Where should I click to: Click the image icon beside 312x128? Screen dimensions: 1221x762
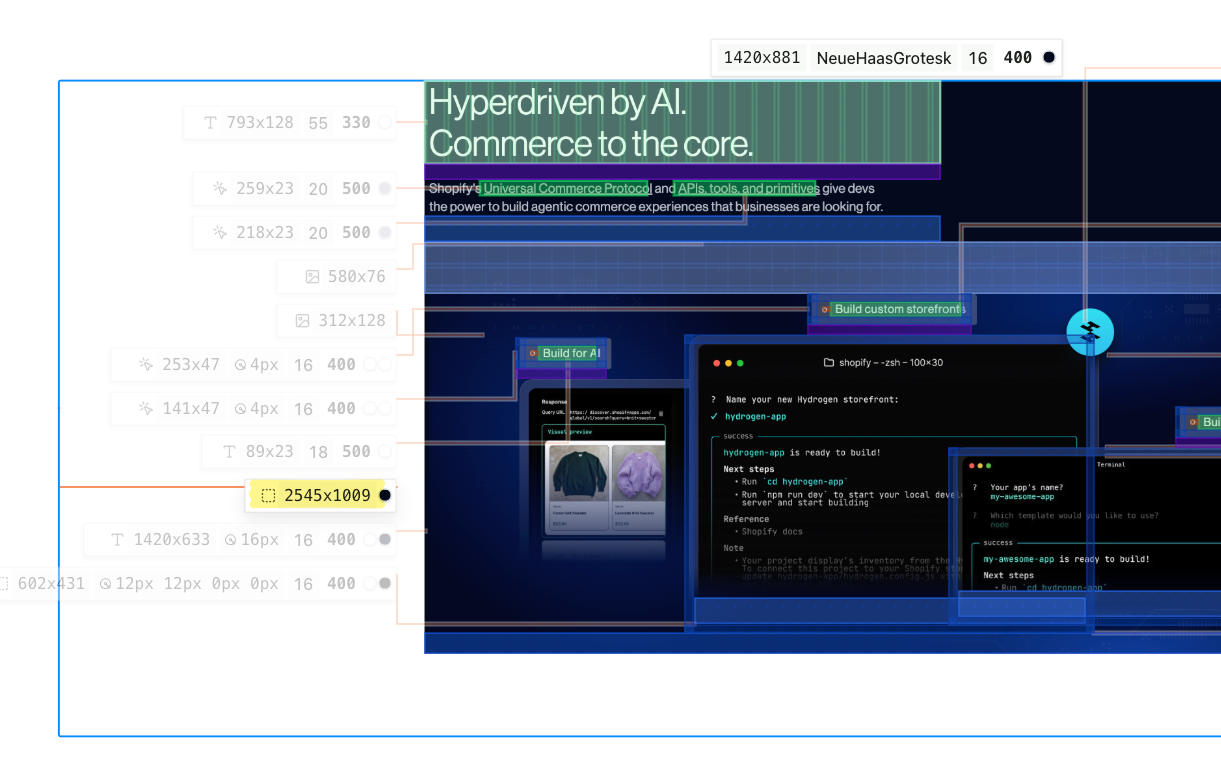303,321
